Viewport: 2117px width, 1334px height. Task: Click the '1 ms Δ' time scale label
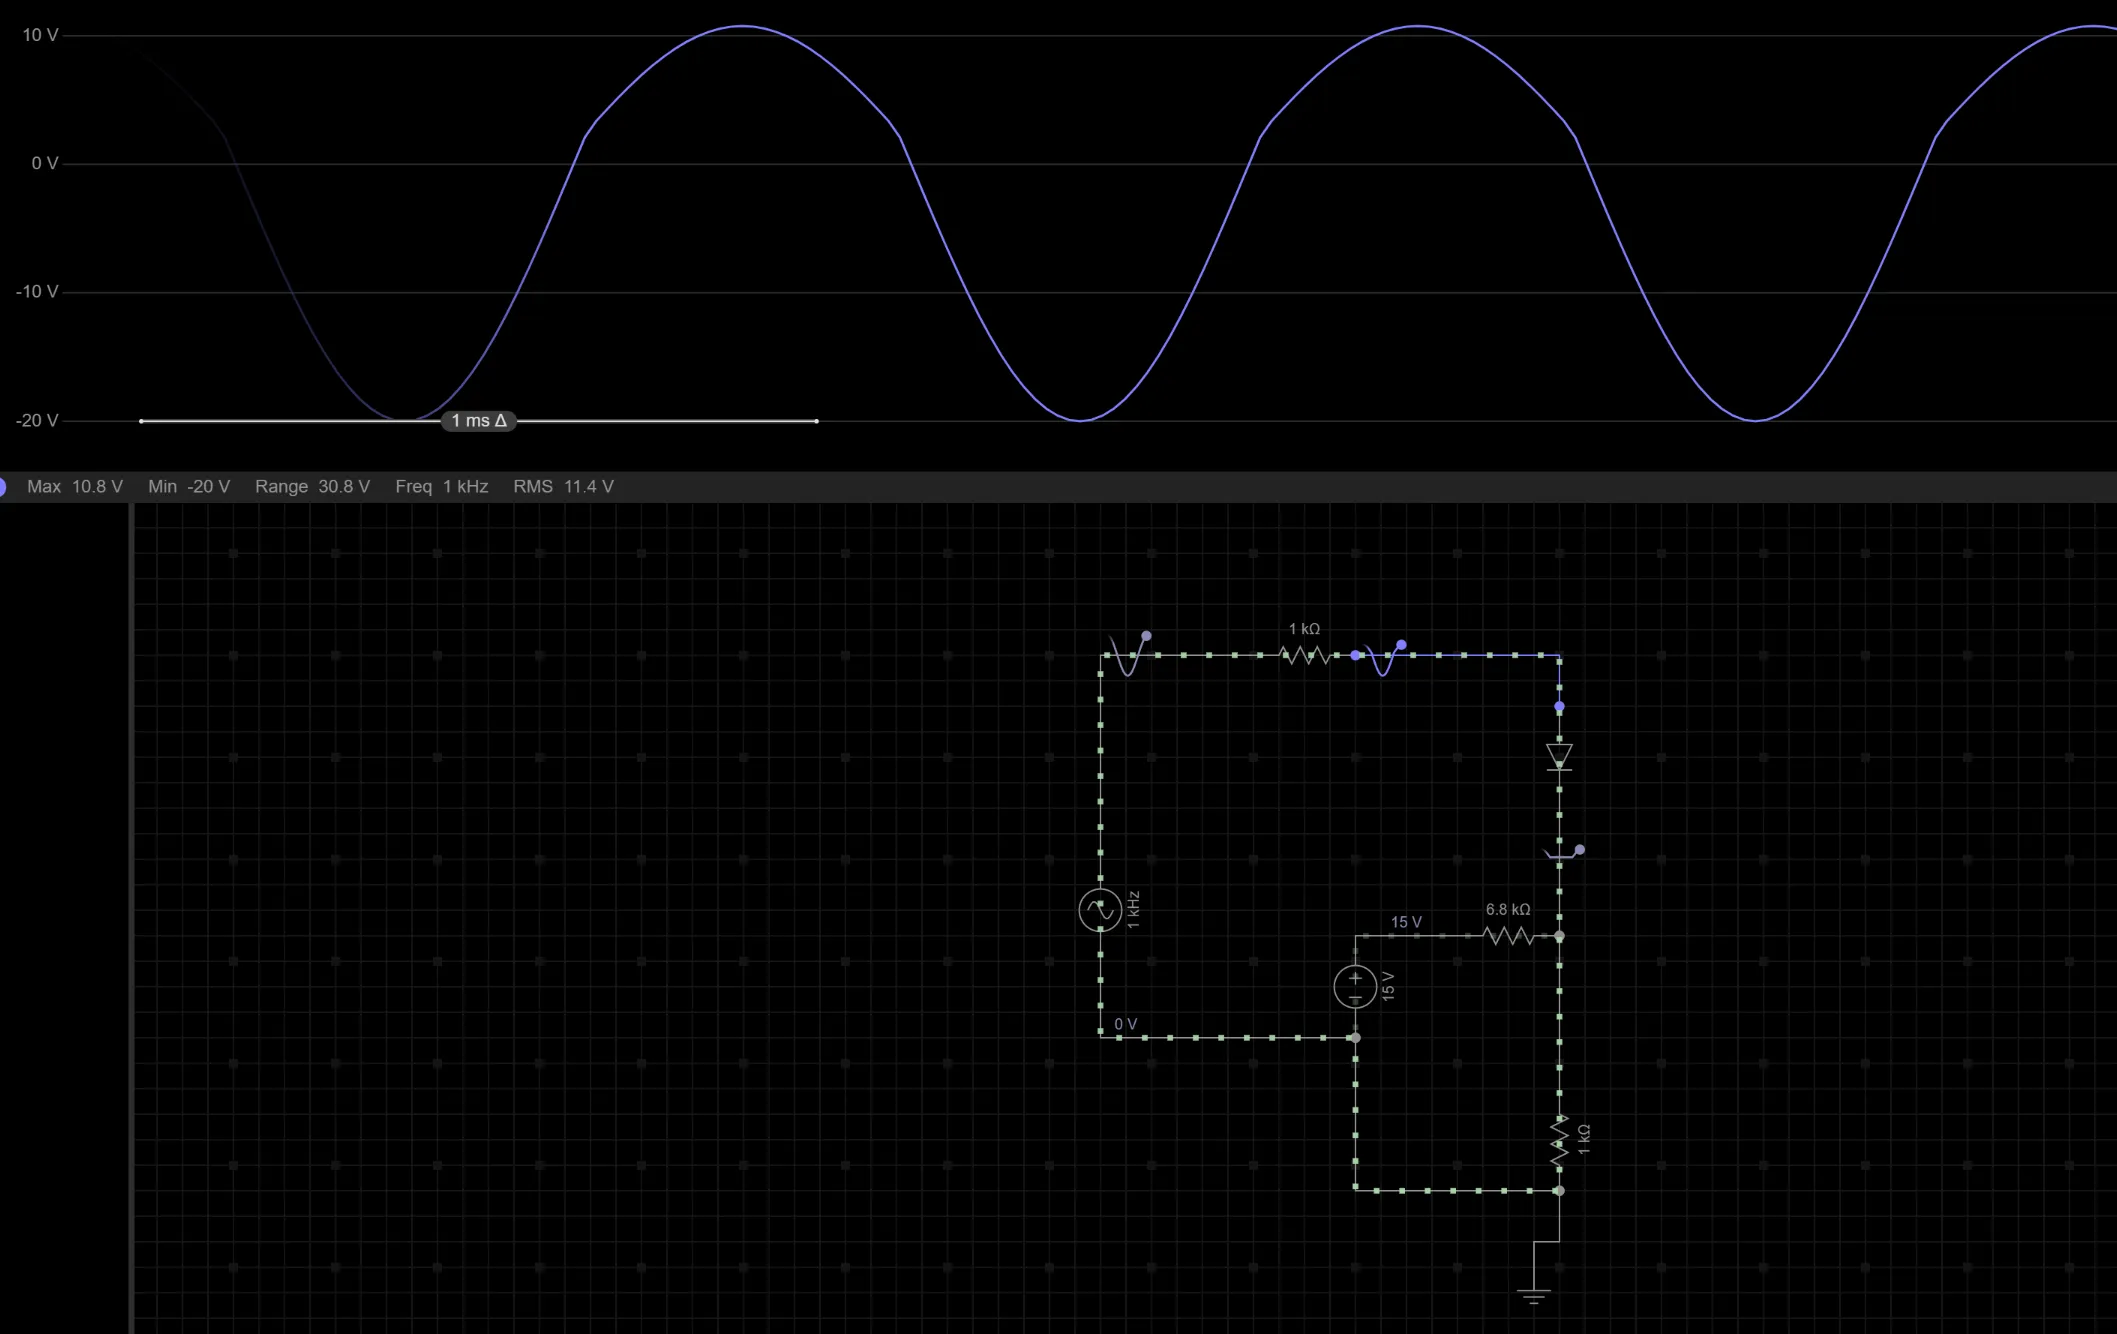(x=479, y=421)
